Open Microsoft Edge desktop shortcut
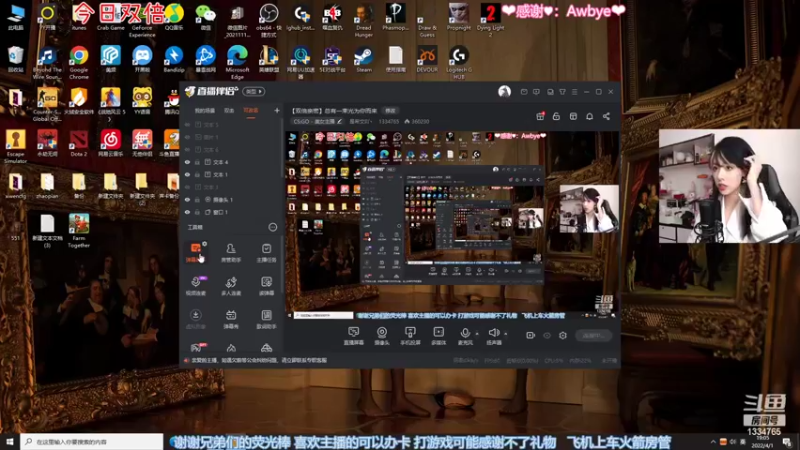 237,62
